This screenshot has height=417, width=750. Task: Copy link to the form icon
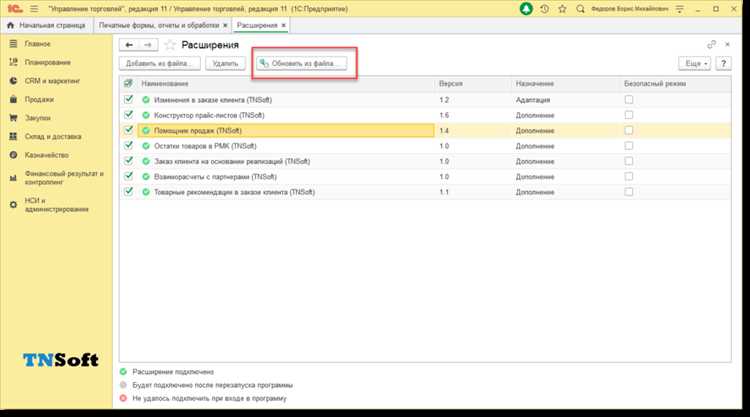(711, 44)
